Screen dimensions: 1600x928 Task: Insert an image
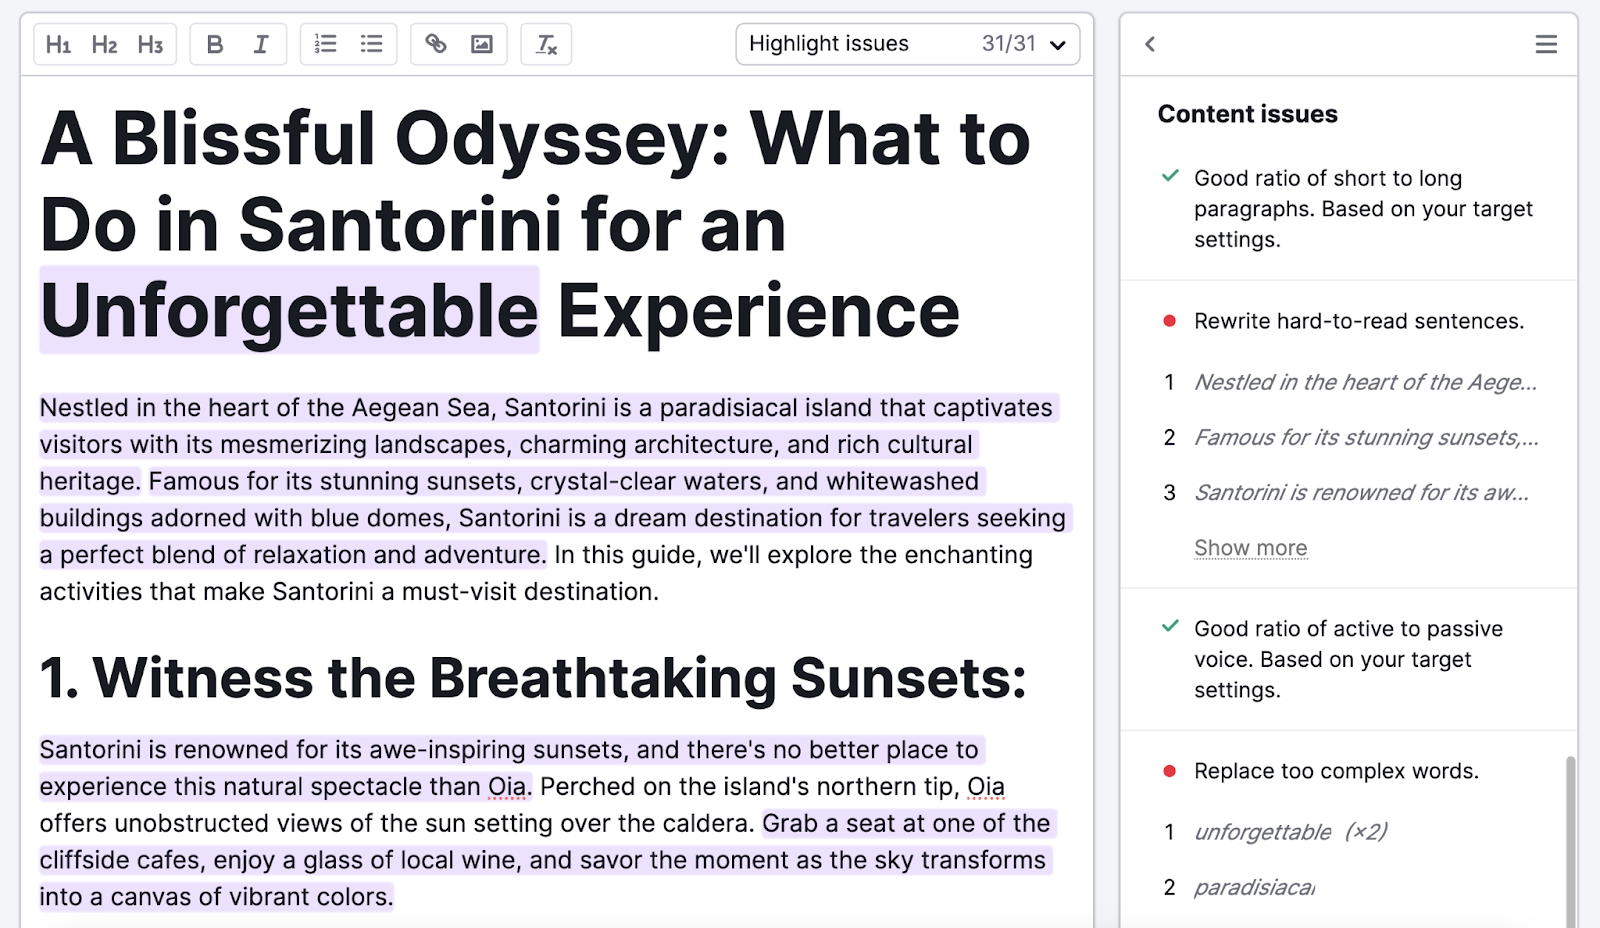coord(482,44)
